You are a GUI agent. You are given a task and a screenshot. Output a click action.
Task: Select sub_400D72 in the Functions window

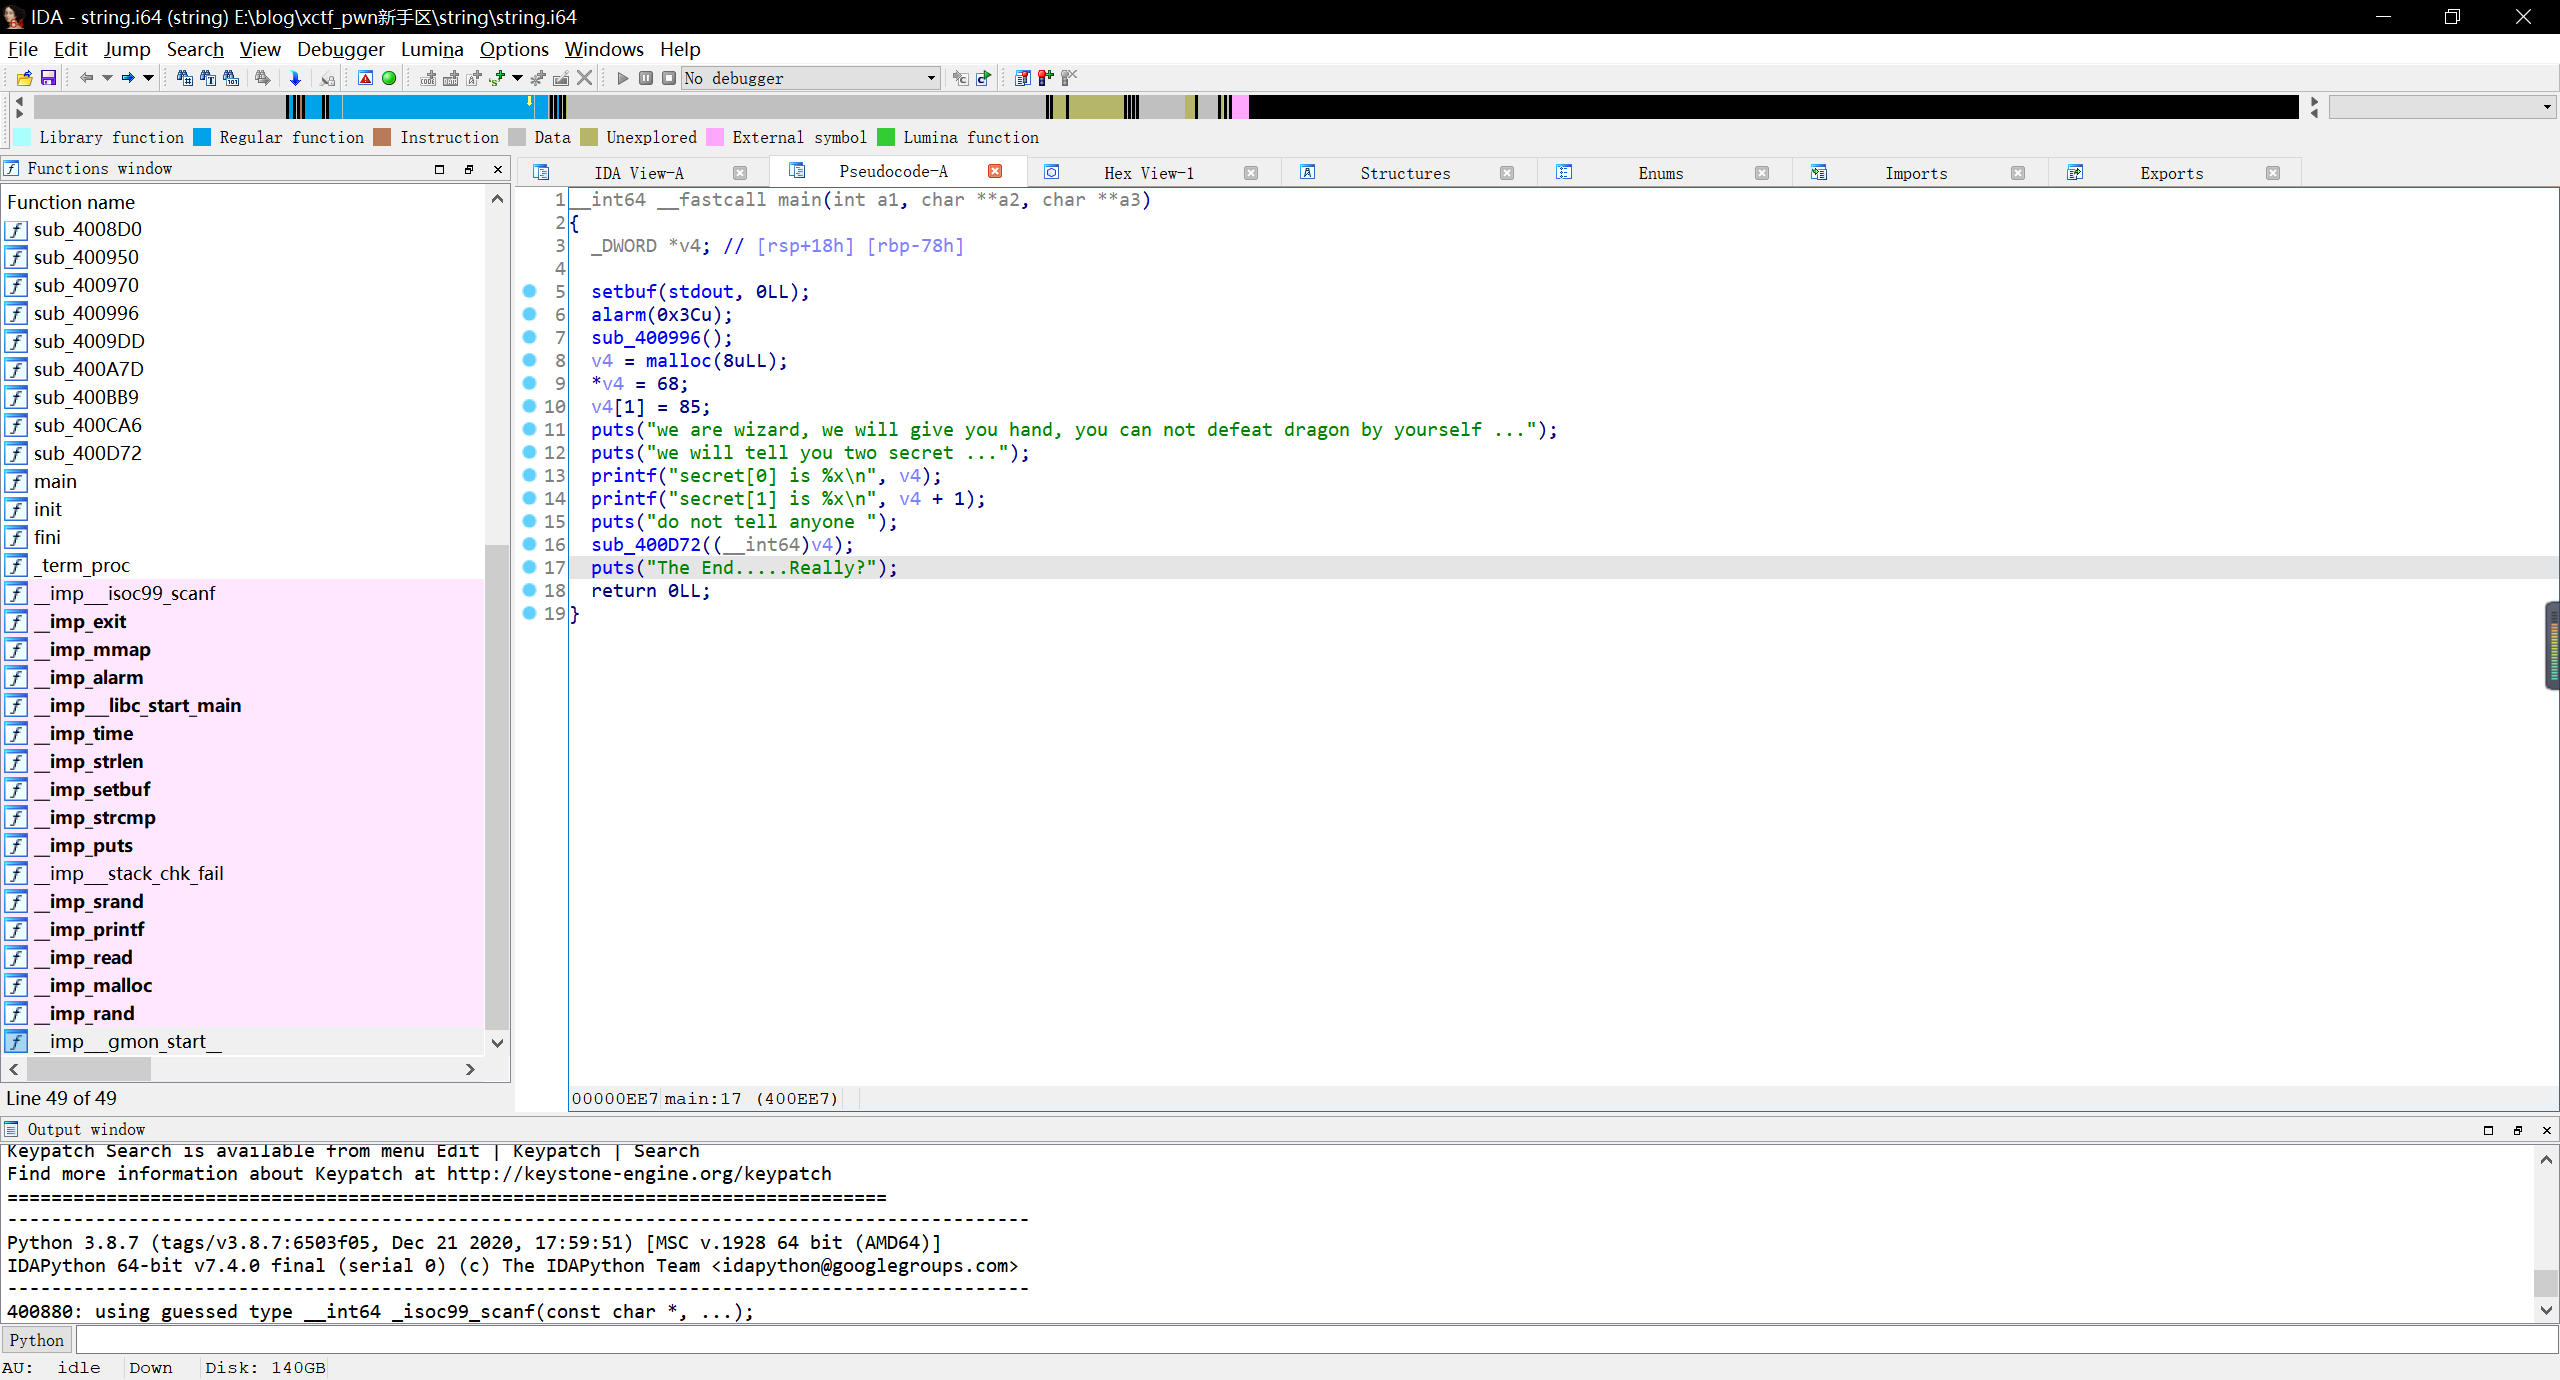[87, 453]
